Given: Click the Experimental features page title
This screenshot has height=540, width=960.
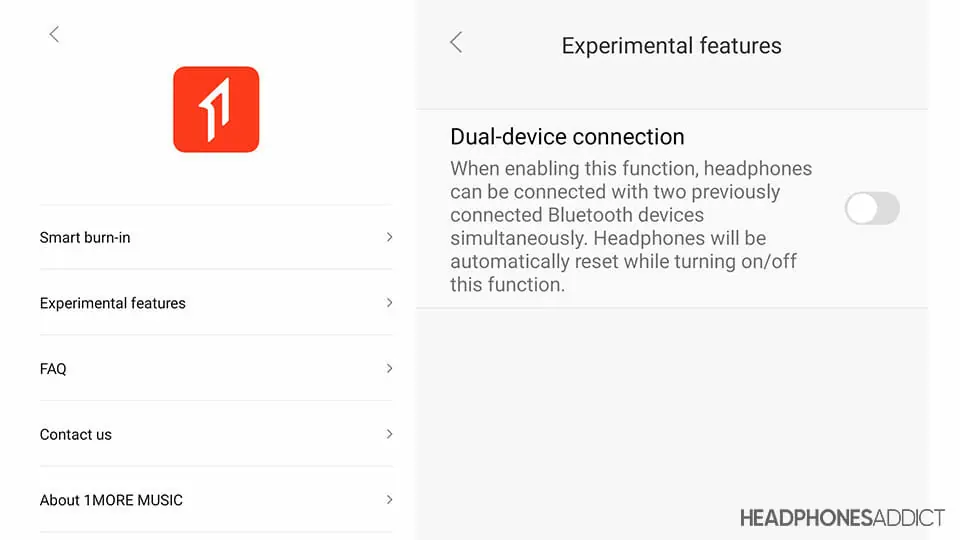Looking at the screenshot, I should tap(671, 46).
